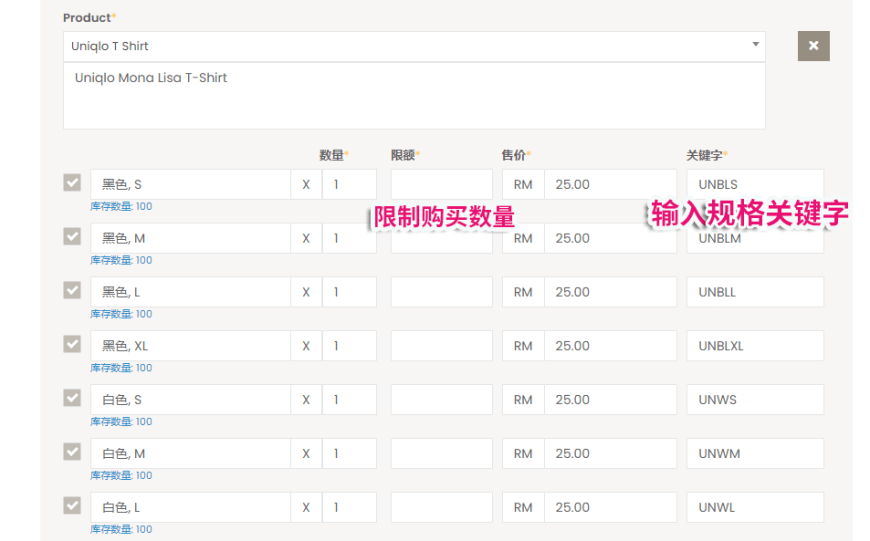
Task: Click the 白色, S variant name field
Action: click(x=190, y=400)
